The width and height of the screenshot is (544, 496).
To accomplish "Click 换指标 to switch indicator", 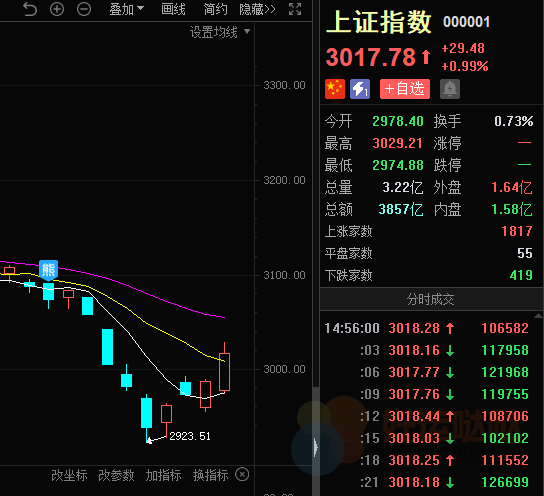I will (211, 475).
